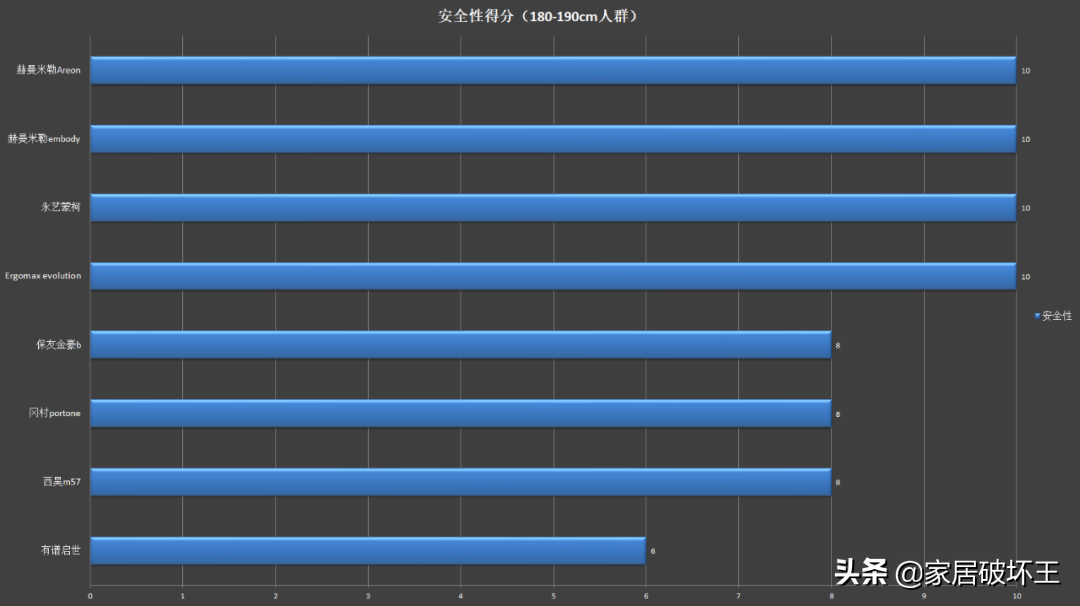Select the blue bar for 赫曼米勒Areon

point(553,70)
